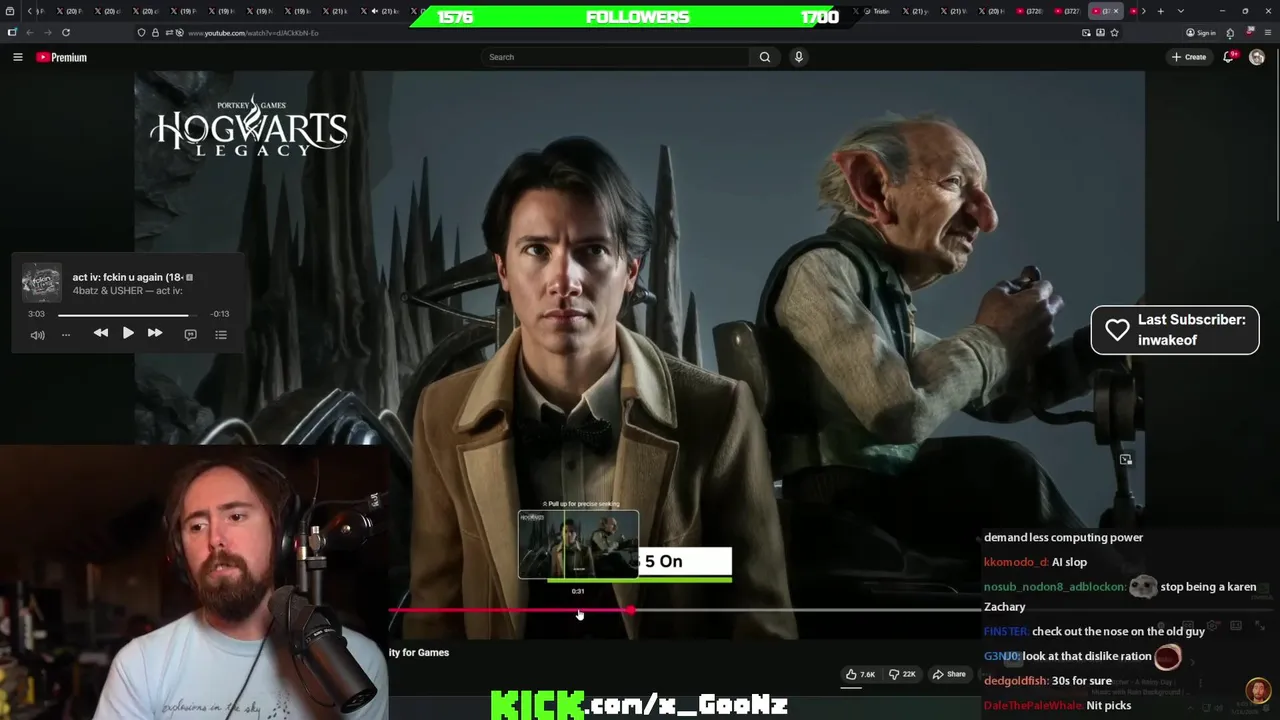Open lyrics in the music mini player
Image resolution: width=1280 pixels, height=720 pixels.
coord(190,334)
